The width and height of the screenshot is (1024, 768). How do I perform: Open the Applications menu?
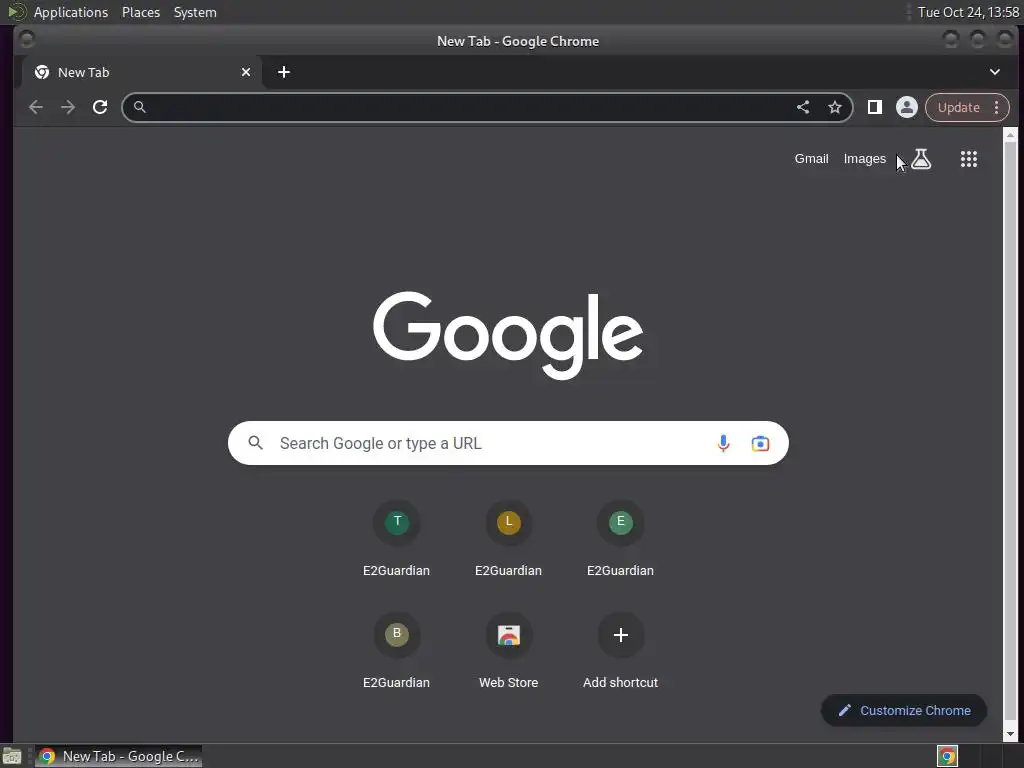pos(71,12)
